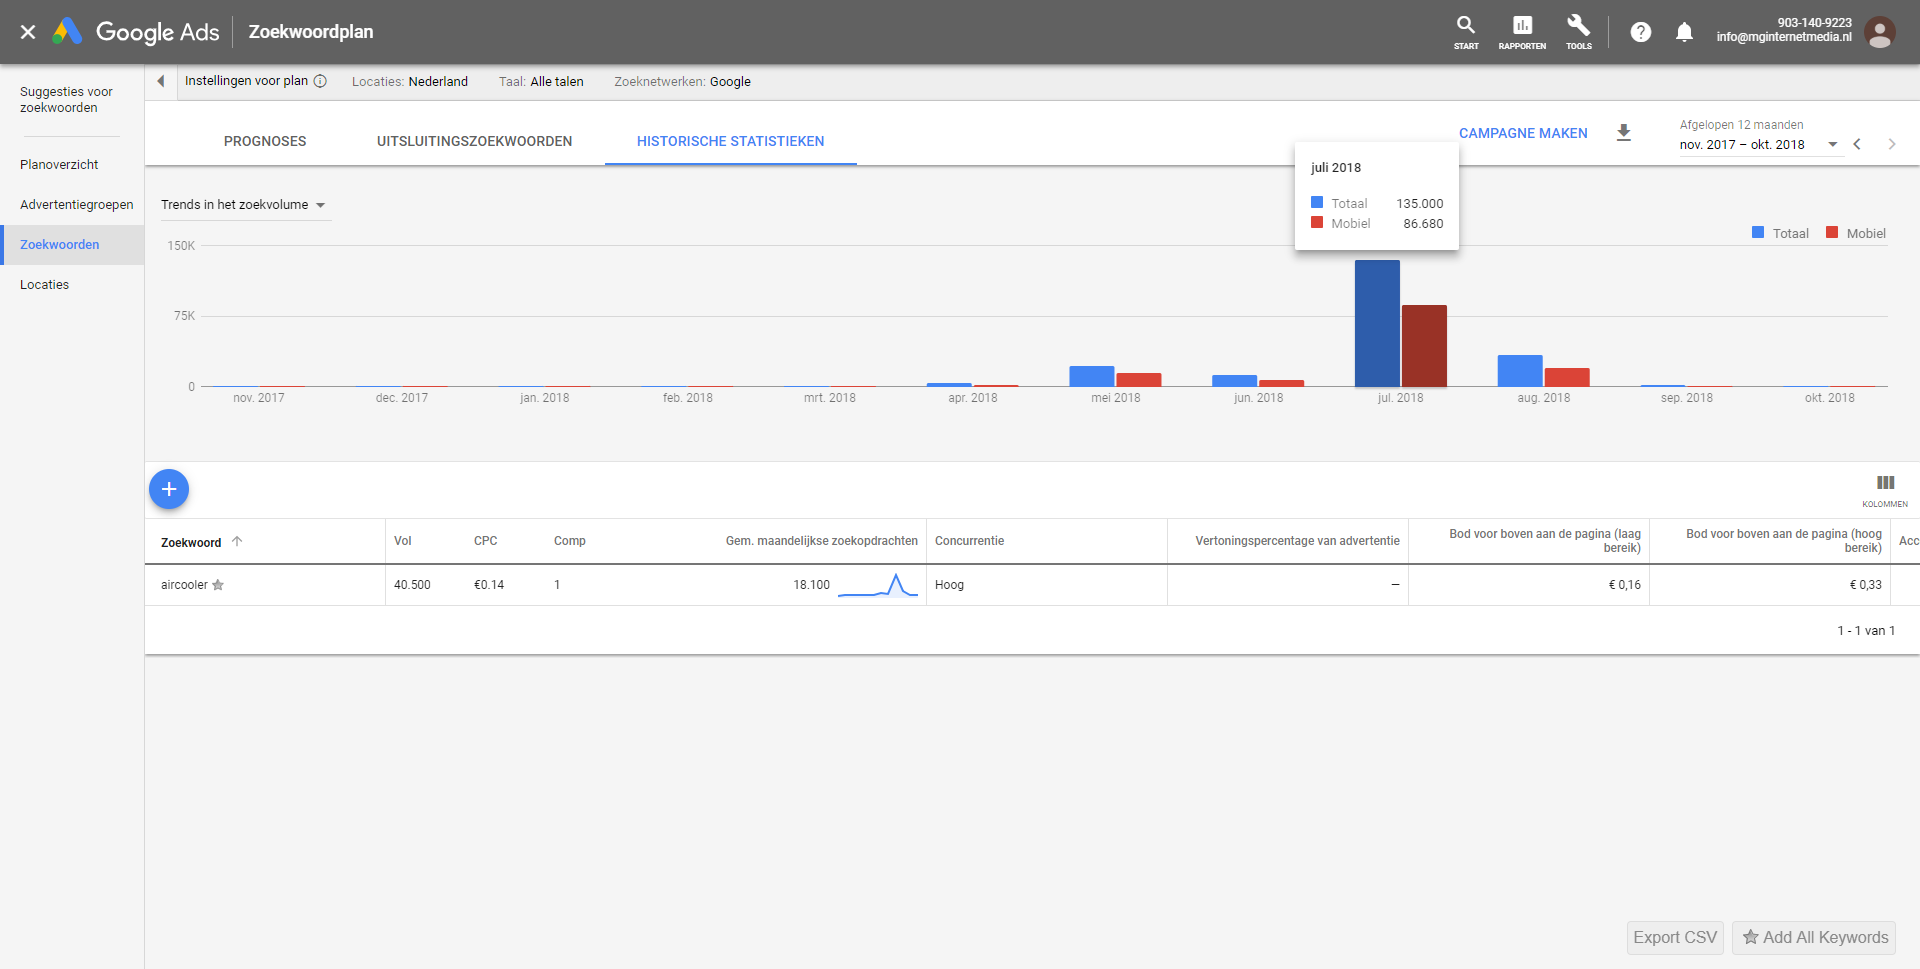Toggle the red Mobiel legend swatch
The height and width of the screenshot is (969, 1920).
(x=1832, y=233)
